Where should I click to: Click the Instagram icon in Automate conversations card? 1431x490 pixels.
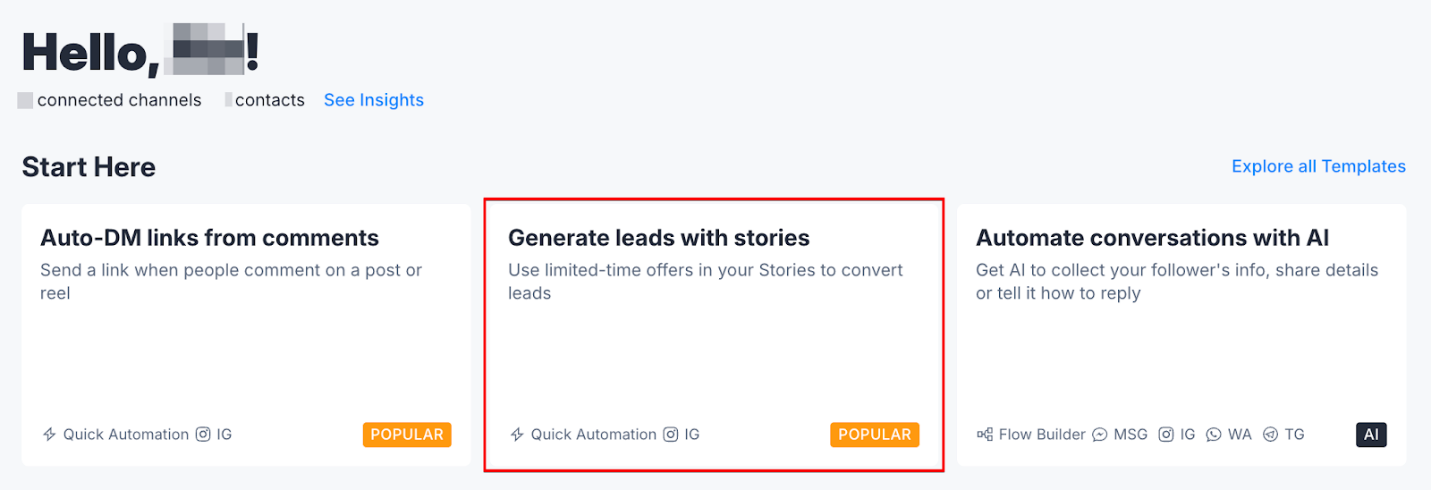click(x=1166, y=435)
